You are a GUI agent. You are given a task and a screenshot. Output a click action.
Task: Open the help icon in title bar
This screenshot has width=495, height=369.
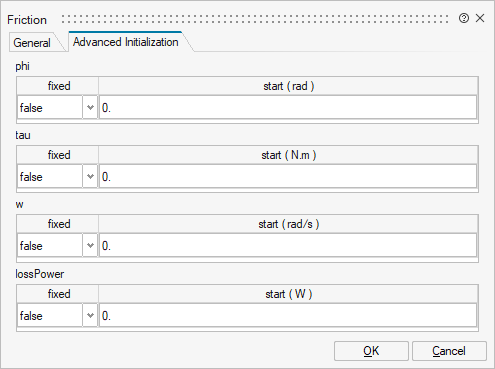click(x=464, y=18)
